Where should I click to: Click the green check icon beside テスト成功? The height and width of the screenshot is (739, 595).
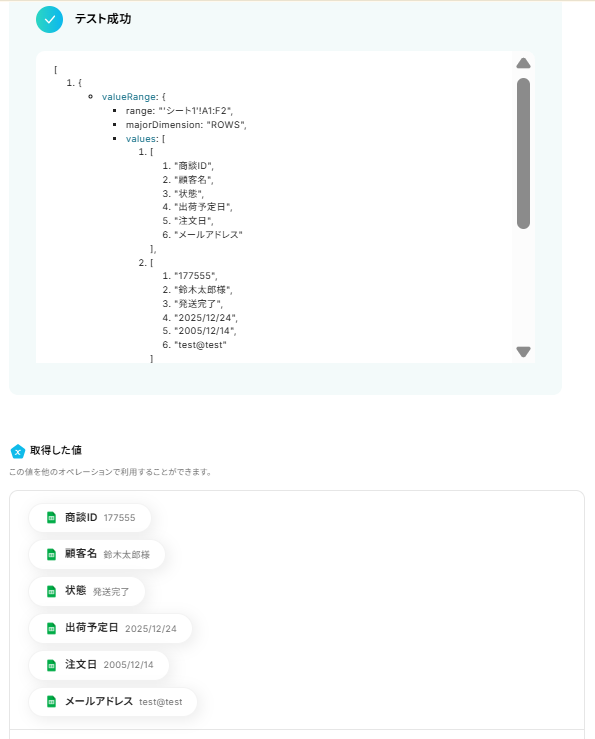point(50,19)
